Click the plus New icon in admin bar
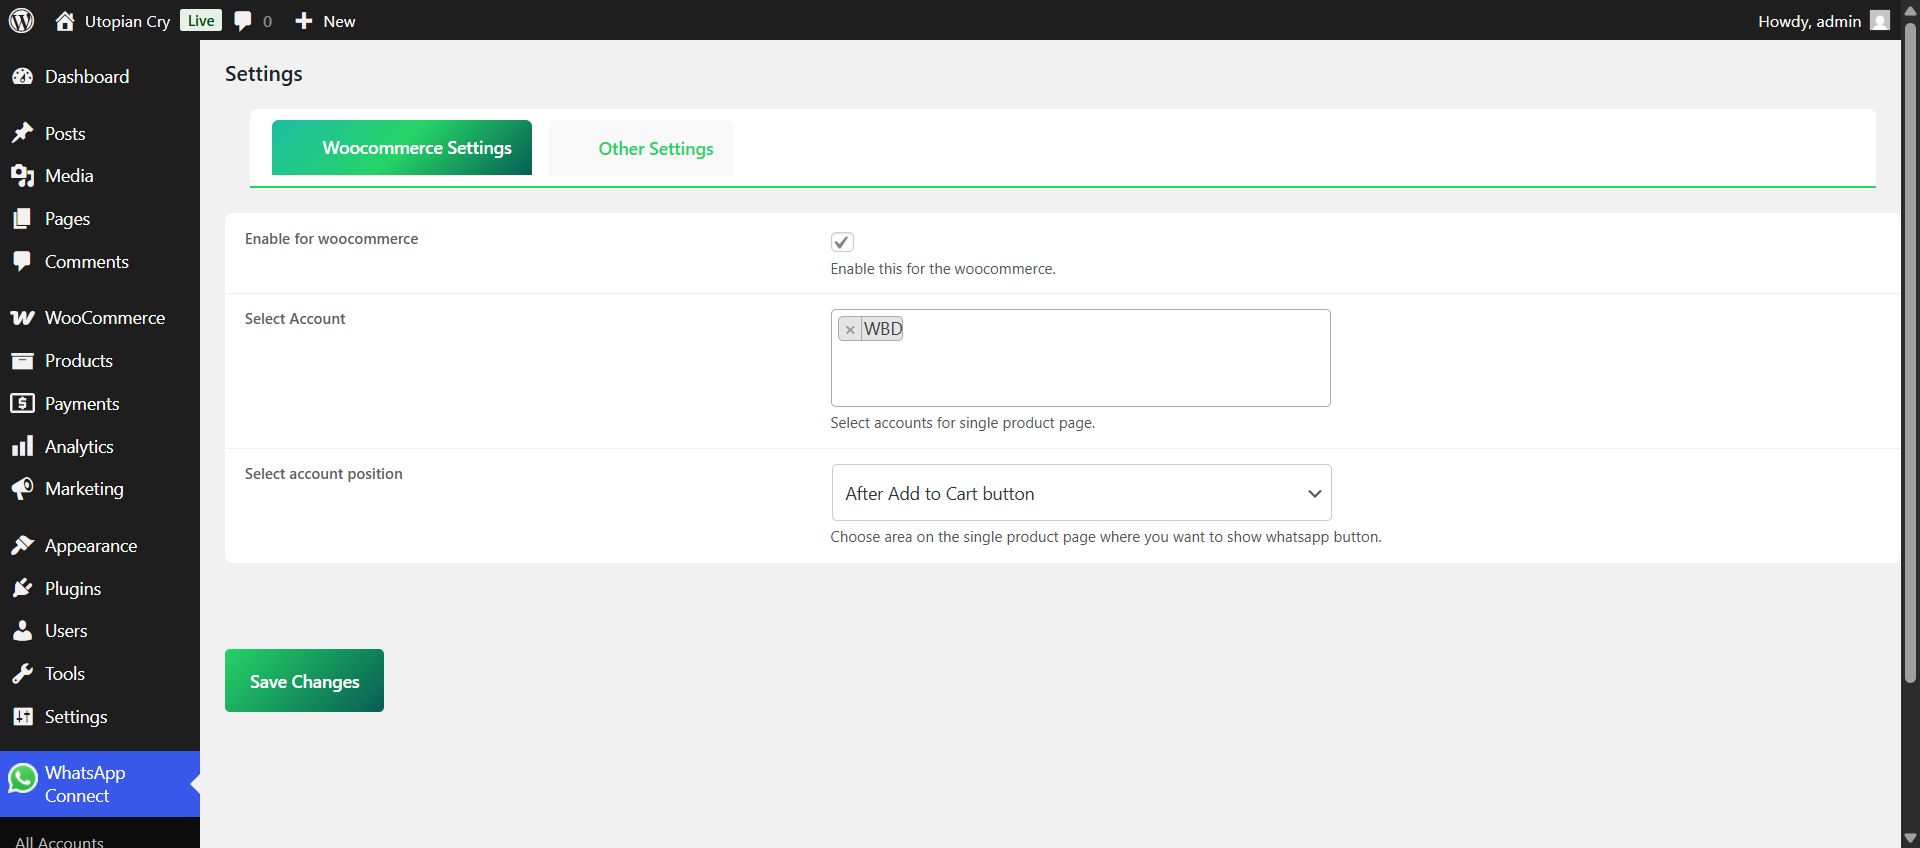Image resolution: width=1920 pixels, height=848 pixels. pos(304,21)
